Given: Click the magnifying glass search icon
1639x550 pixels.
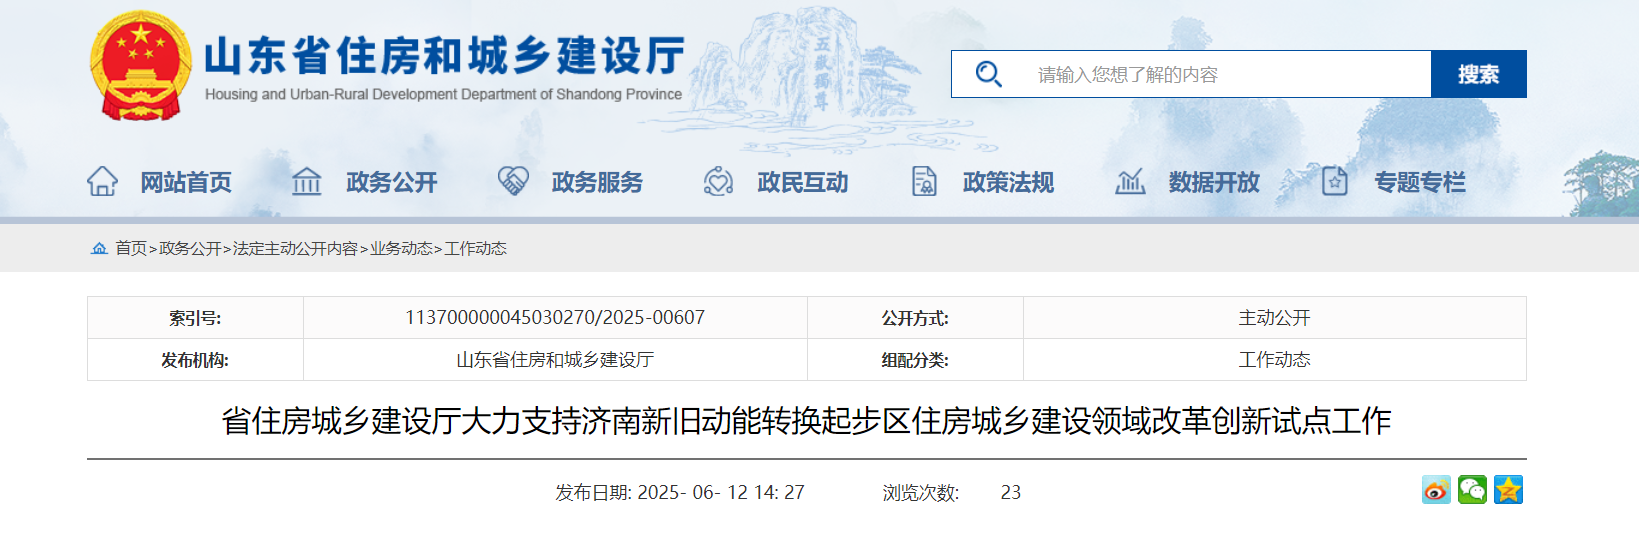Looking at the screenshot, I should (988, 74).
